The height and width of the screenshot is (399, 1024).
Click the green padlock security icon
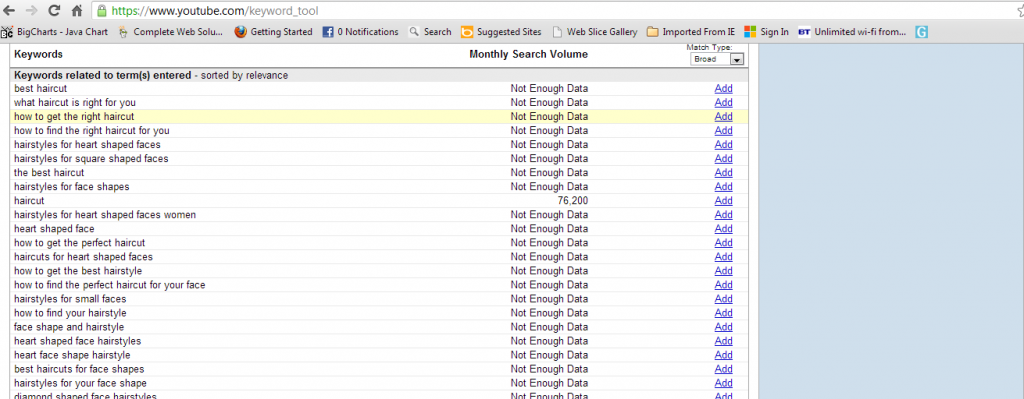tap(101, 11)
